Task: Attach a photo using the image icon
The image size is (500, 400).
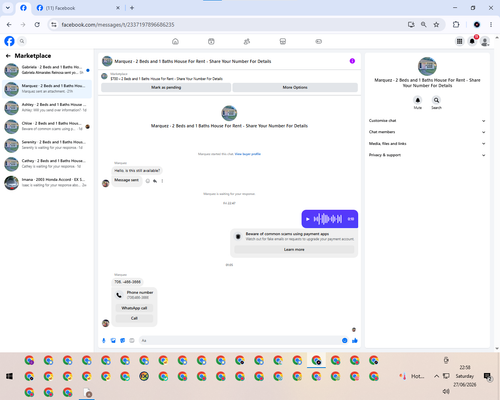Action: [113, 340]
